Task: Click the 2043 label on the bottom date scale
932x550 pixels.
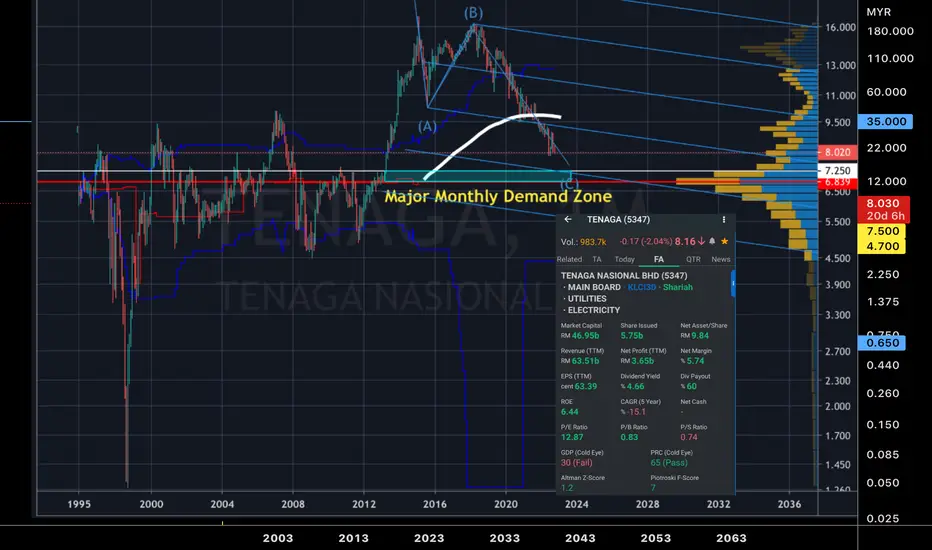Action: pos(580,538)
